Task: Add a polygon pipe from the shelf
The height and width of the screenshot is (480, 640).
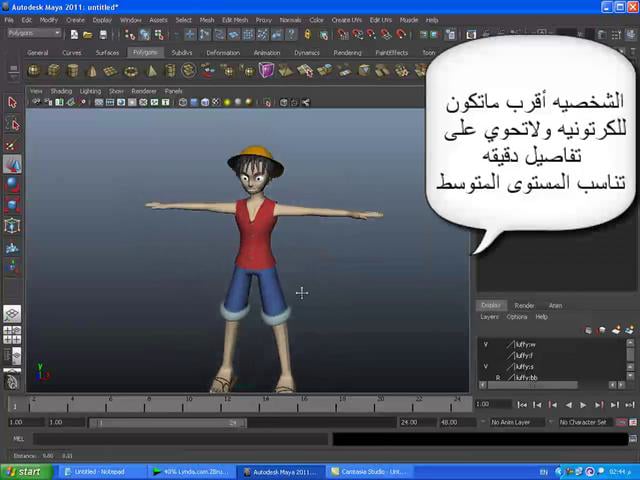Action: click(x=170, y=71)
